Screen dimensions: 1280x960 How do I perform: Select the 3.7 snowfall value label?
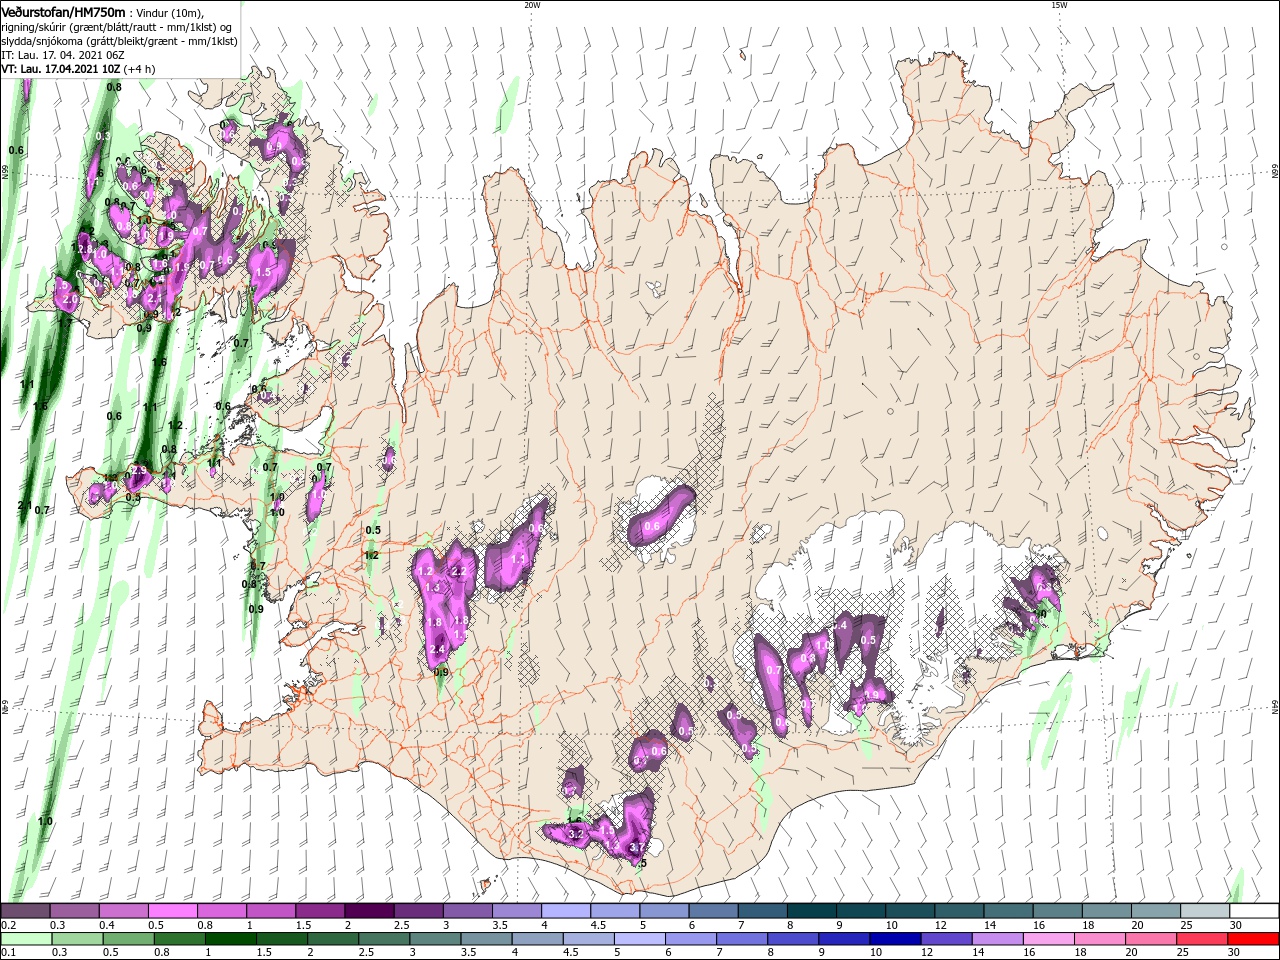tap(637, 847)
